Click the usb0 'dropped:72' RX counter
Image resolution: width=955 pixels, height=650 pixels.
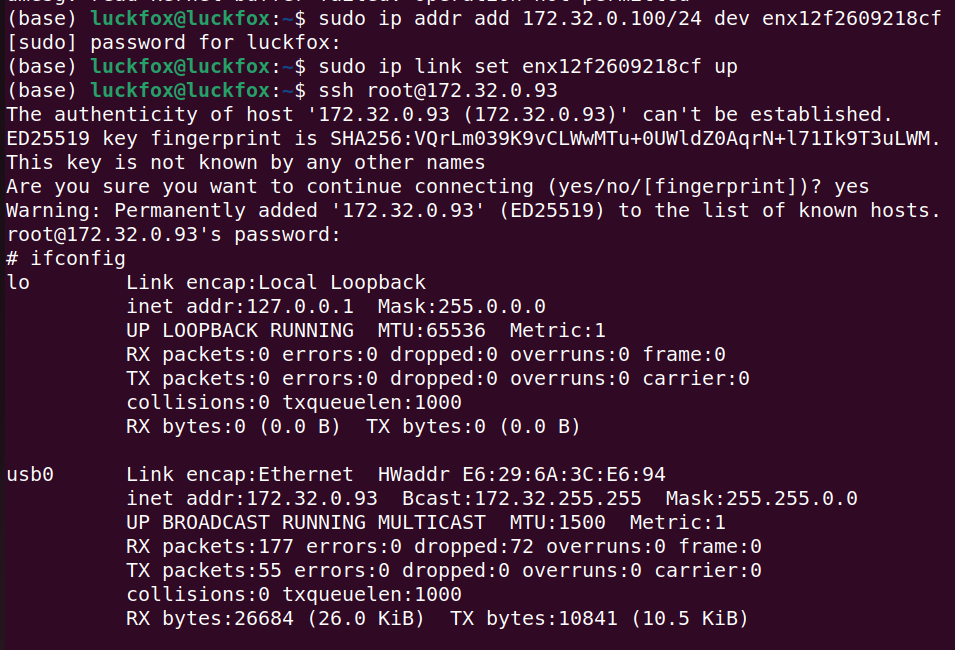tap(474, 546)
